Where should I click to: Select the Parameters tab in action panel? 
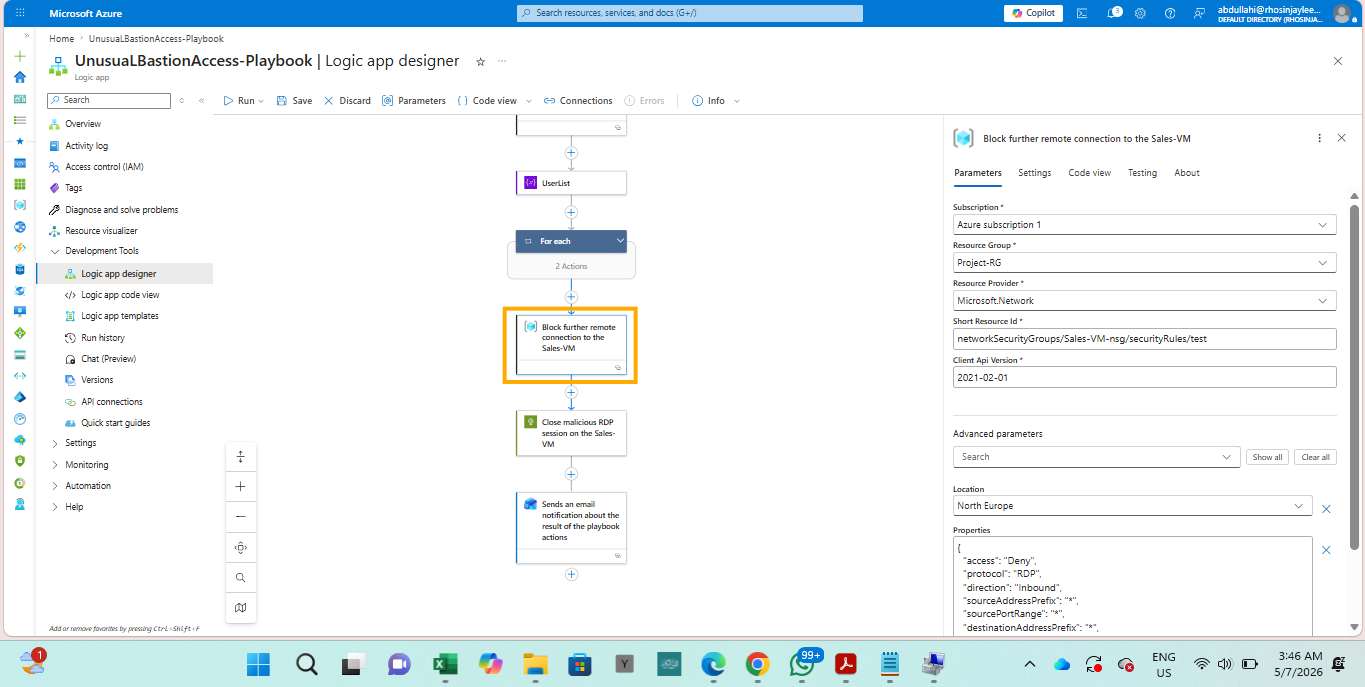[977, 173]
